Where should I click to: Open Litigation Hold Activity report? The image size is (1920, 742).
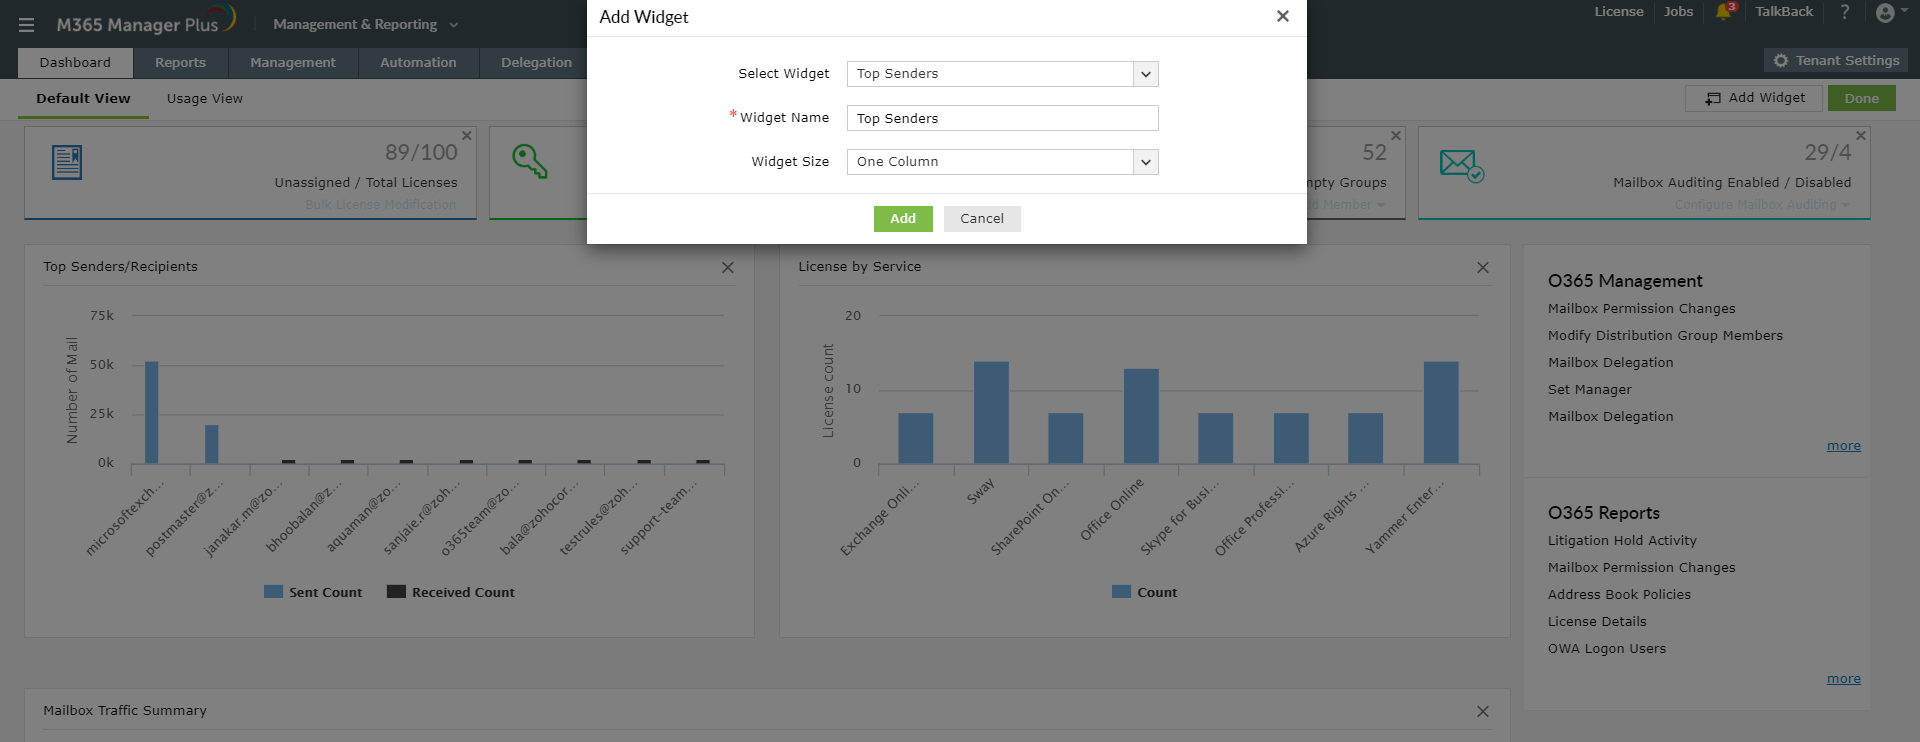(1622, 541)
